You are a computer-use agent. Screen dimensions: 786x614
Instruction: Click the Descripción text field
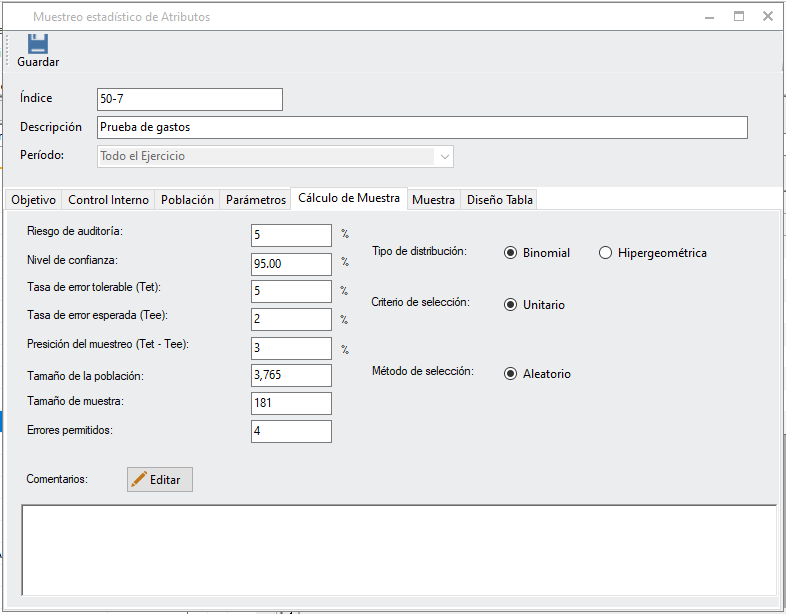point(421,127)
